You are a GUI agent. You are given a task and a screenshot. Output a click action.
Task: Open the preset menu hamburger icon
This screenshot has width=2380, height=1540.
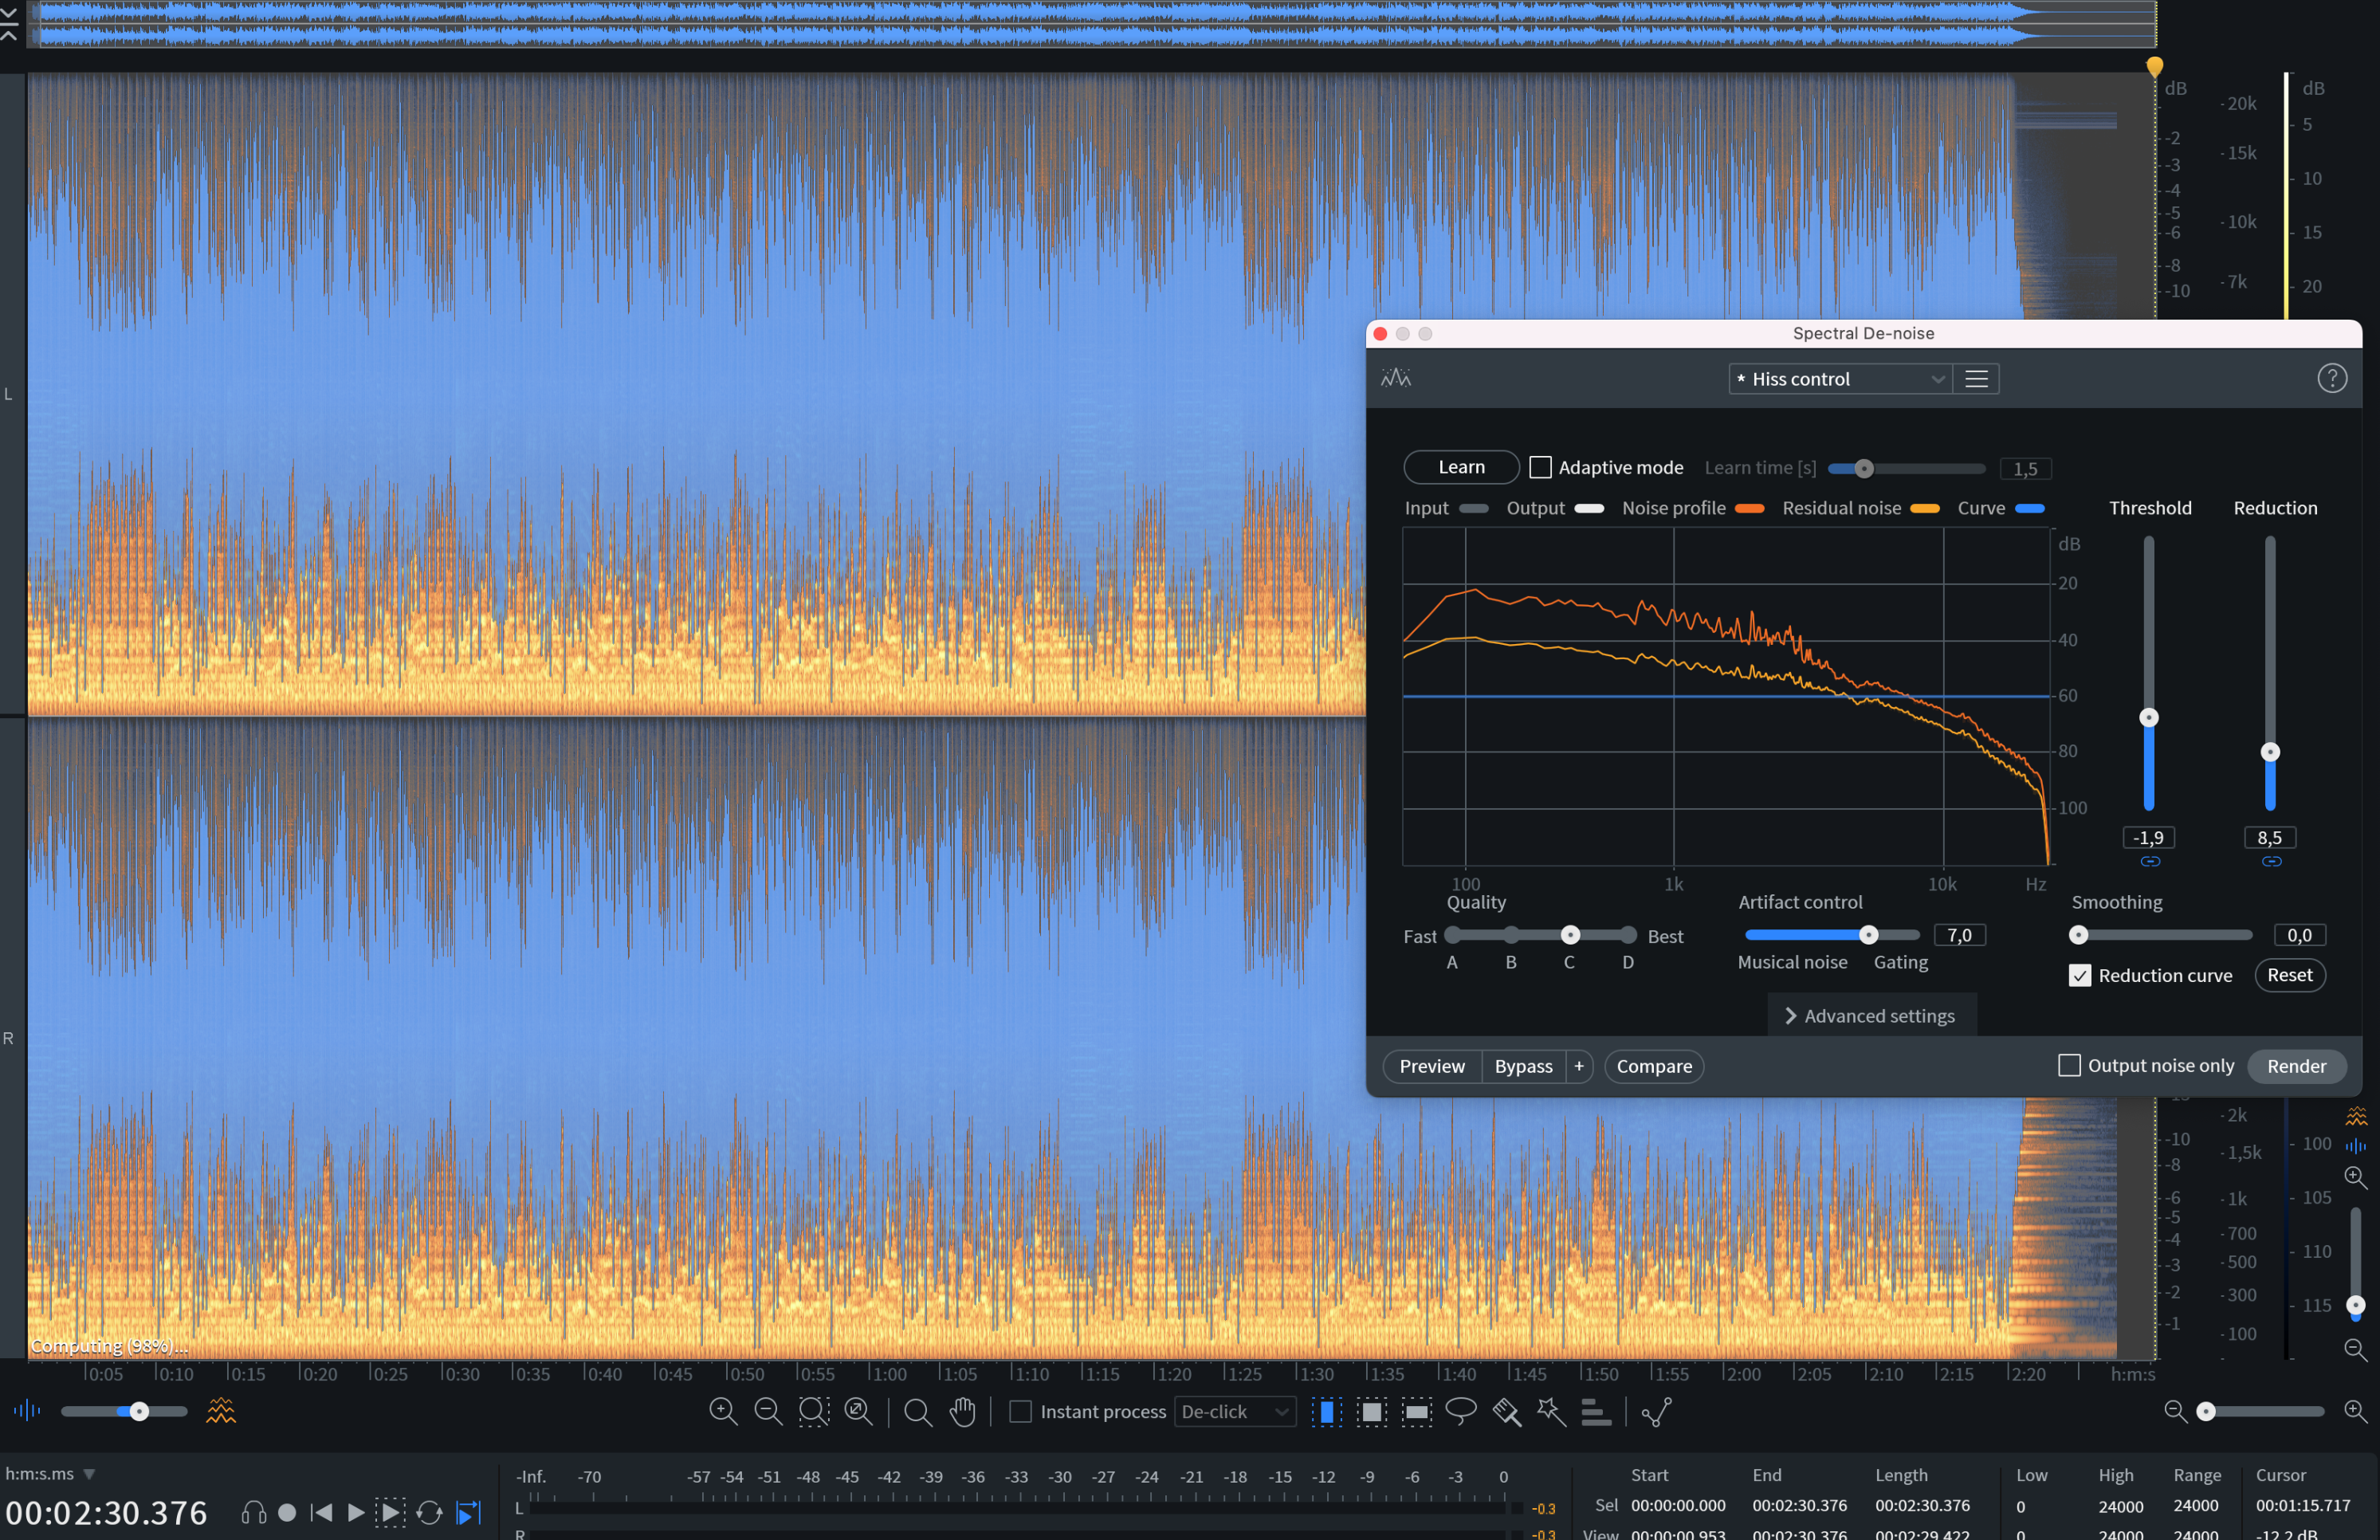click(1976, 379)
